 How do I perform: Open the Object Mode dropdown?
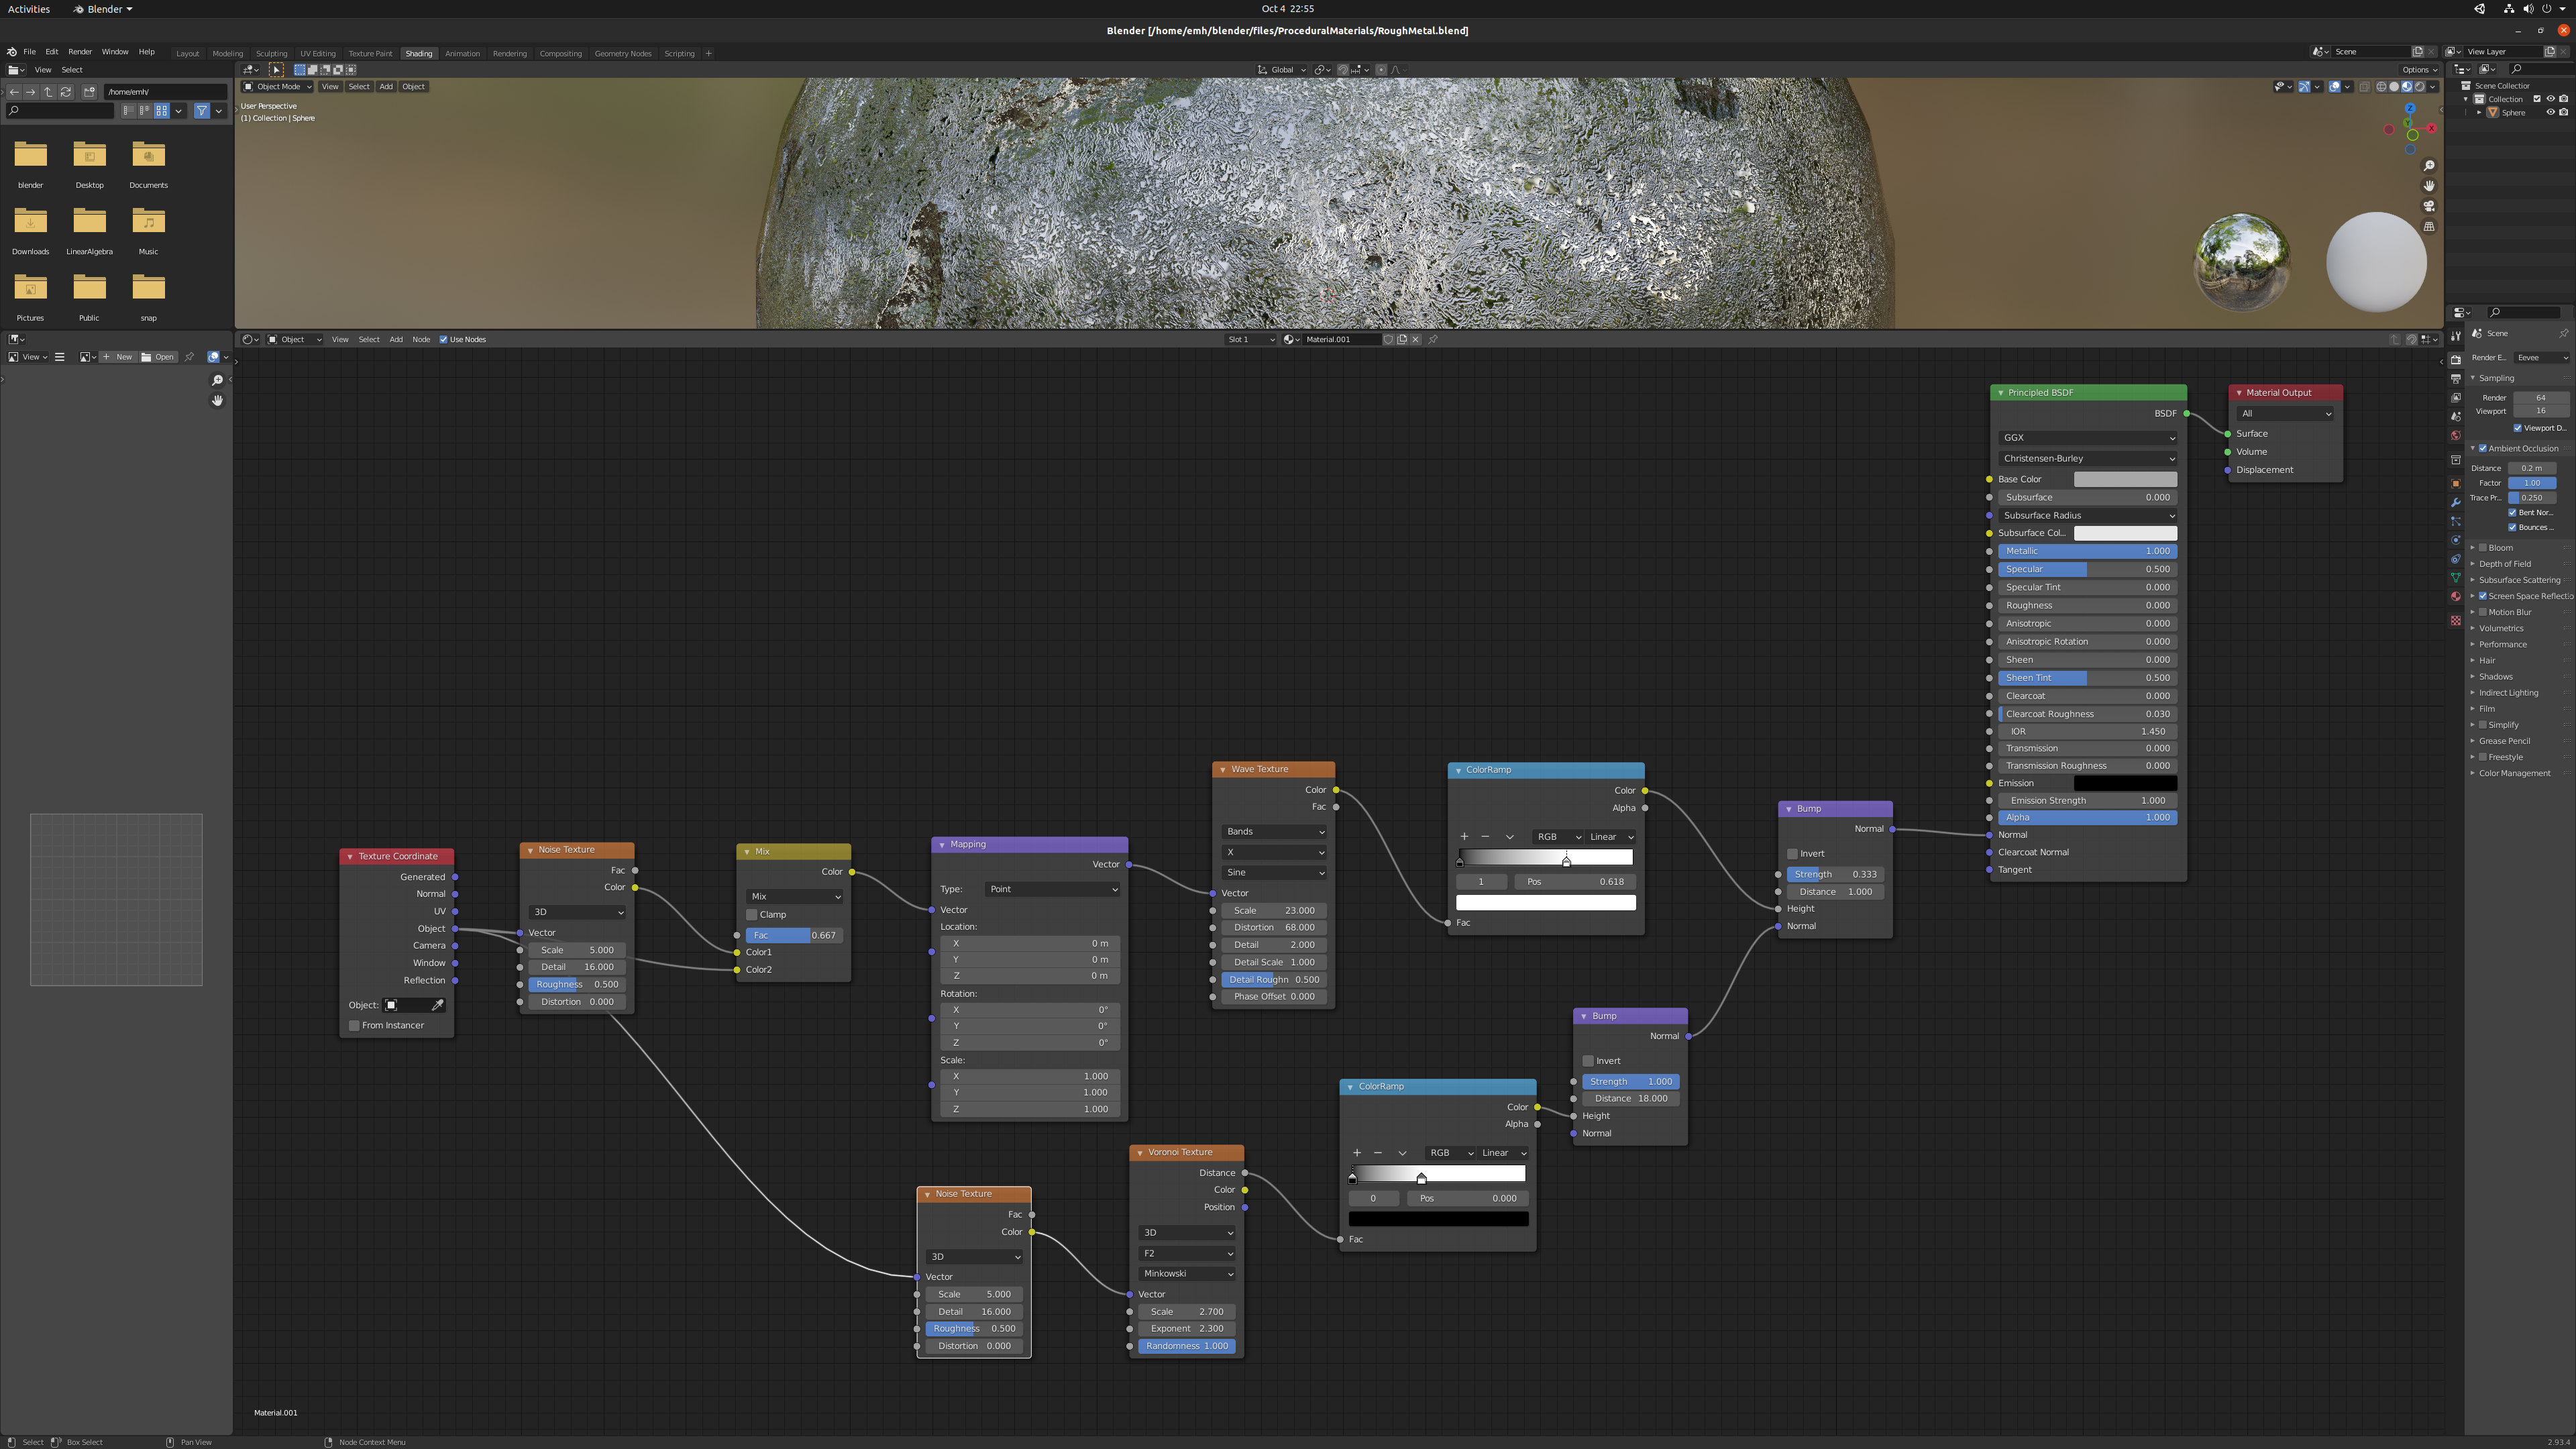(277, 87)
